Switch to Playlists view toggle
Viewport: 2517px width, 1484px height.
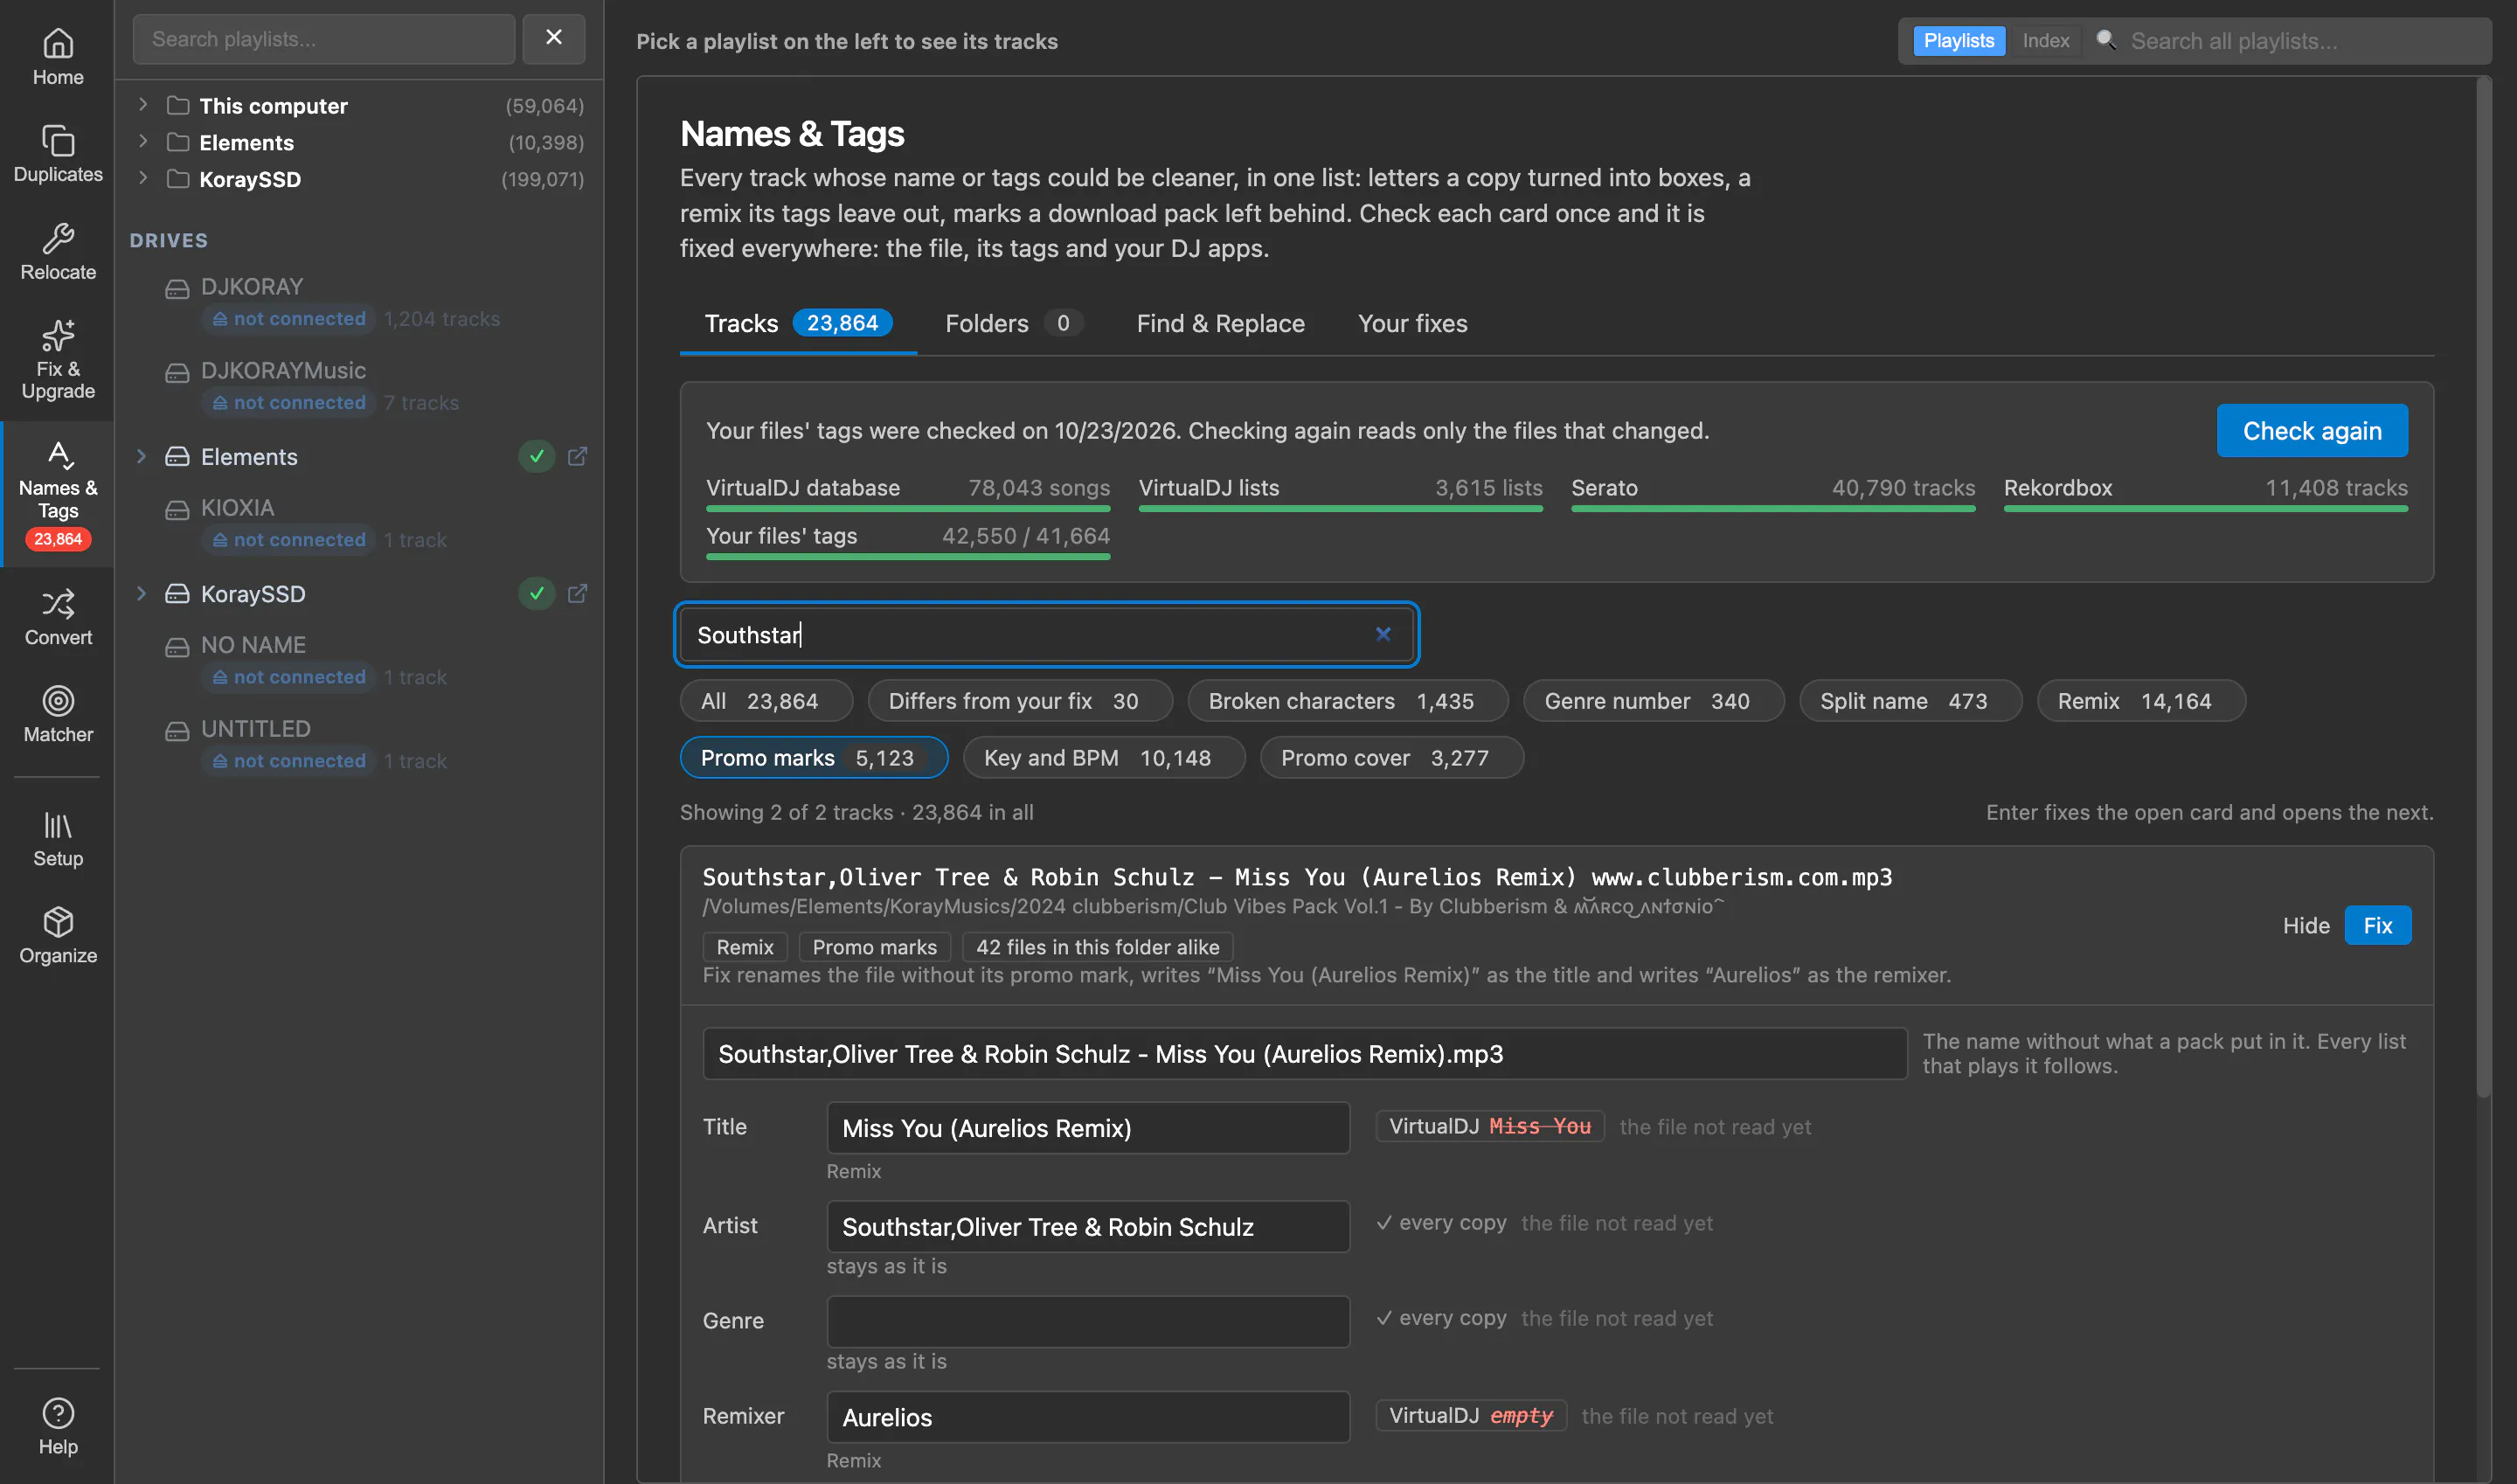coord(1959,40)
